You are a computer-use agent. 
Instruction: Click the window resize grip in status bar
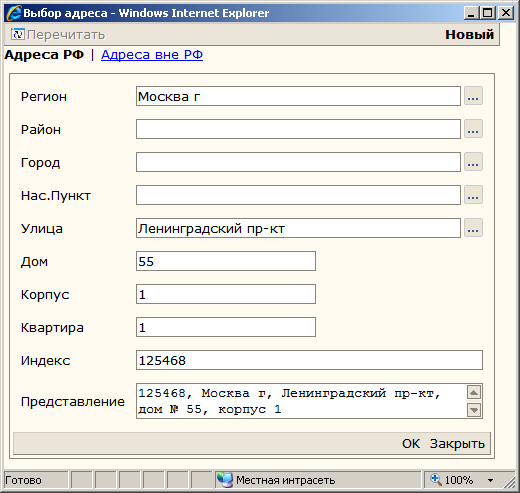(509, 483)
